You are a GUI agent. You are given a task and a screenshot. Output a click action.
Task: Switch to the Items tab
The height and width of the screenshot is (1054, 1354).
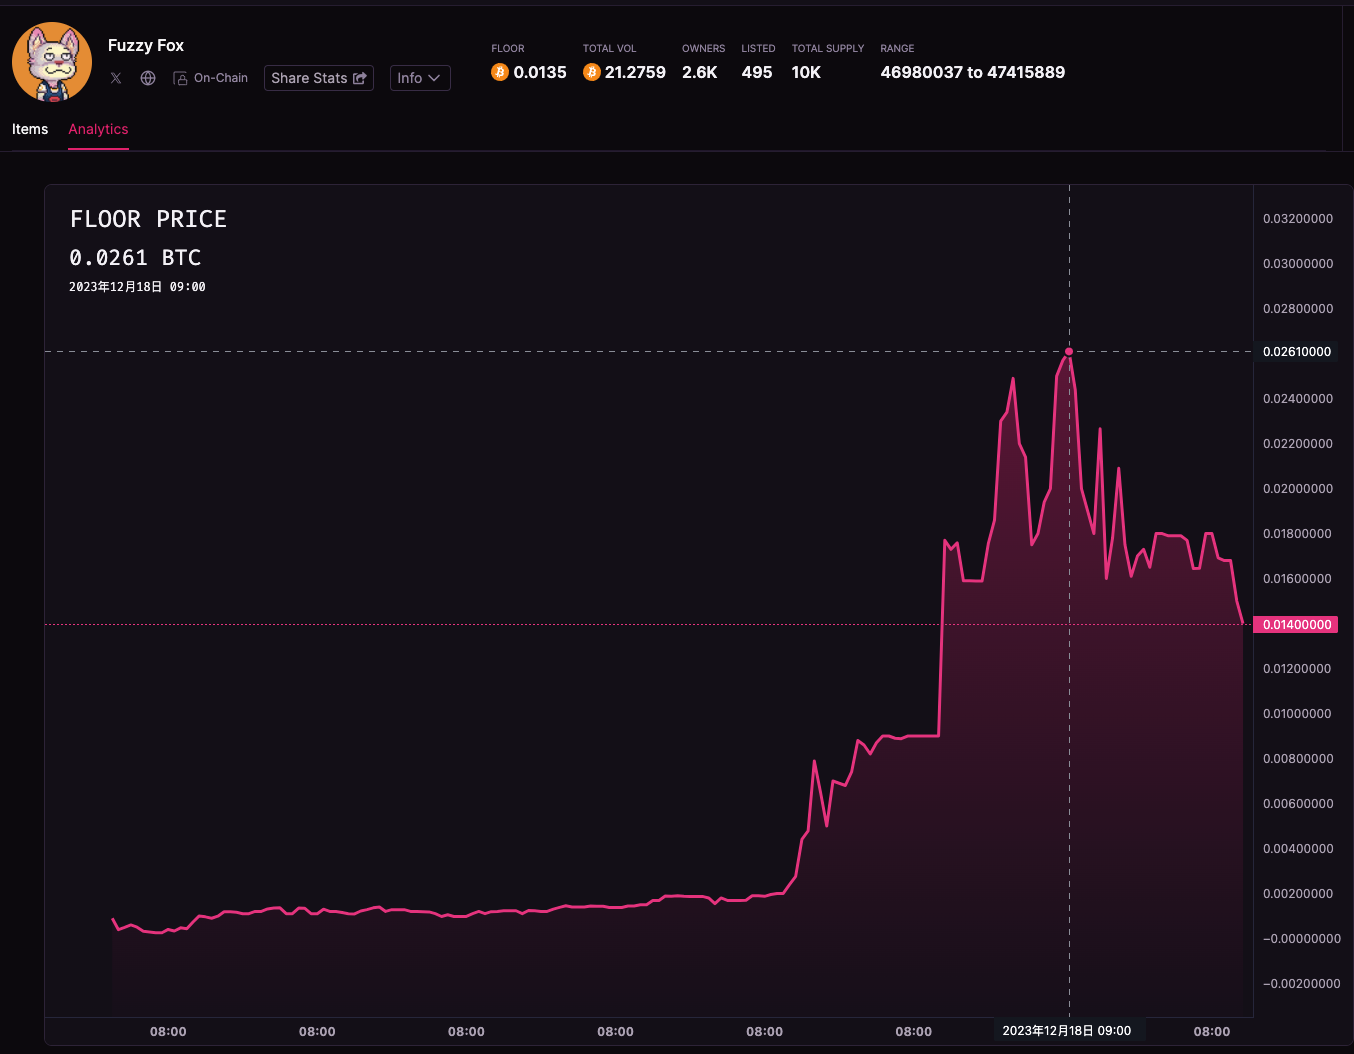coord(30,129)
